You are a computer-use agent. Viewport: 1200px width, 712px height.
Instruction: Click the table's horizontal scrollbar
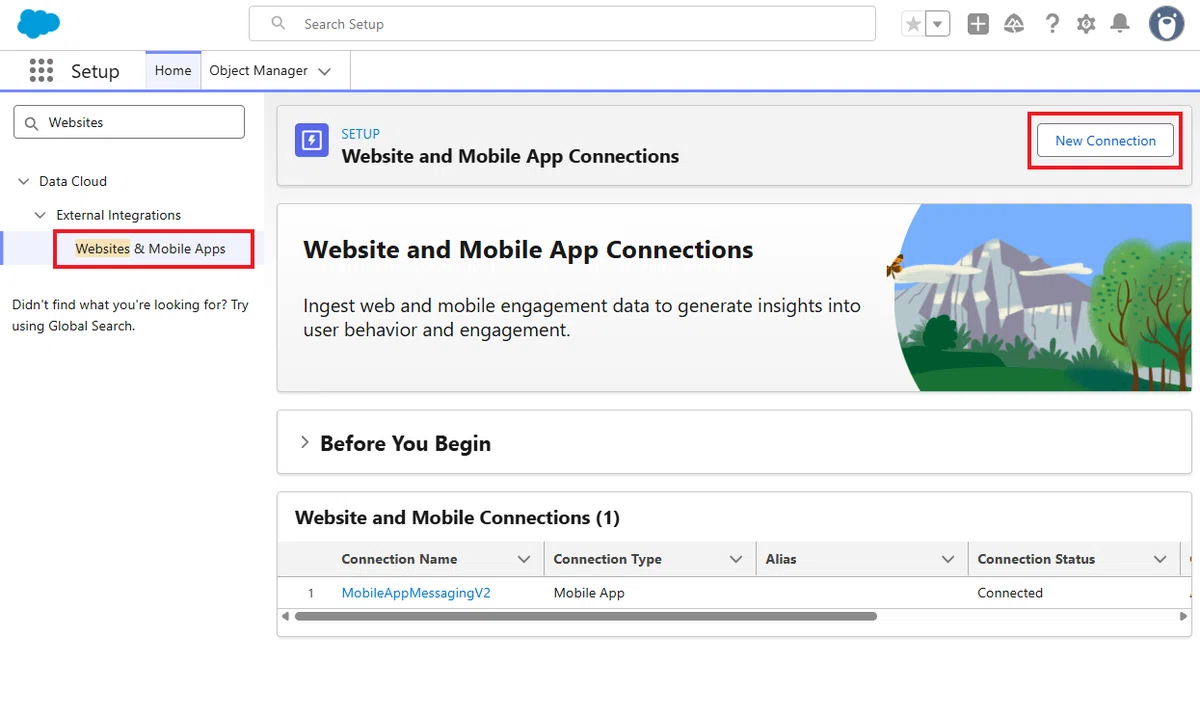click(585, 616)
